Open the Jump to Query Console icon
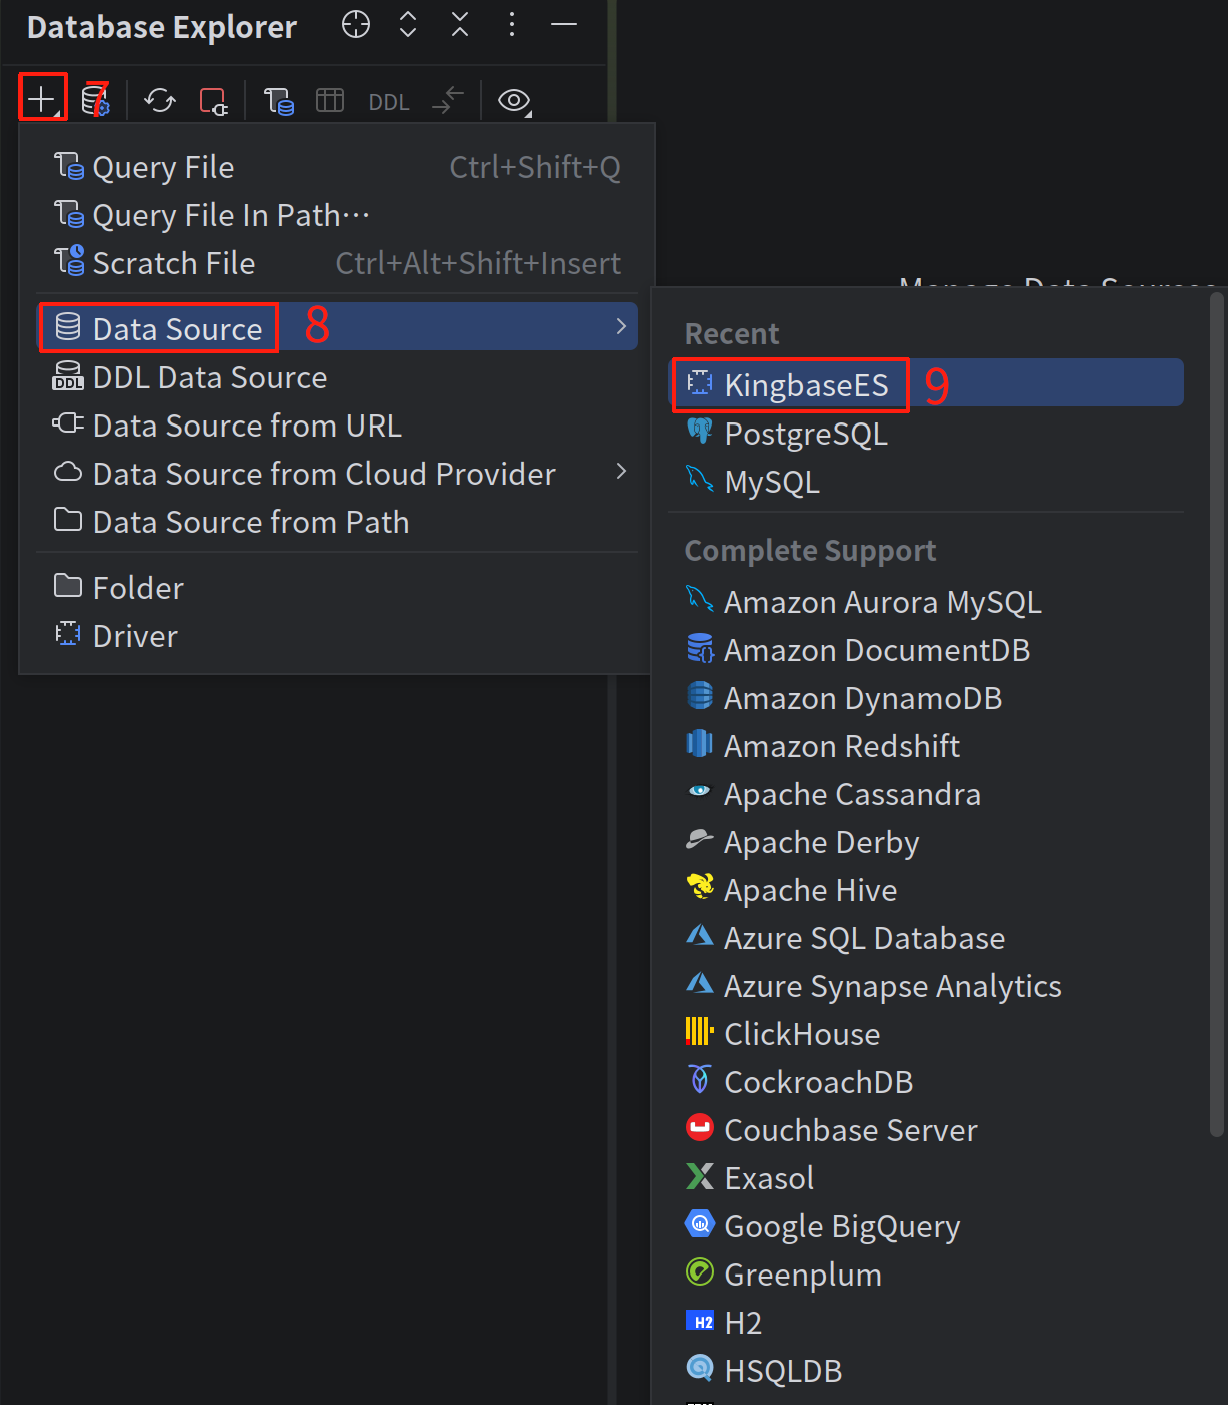The height and width of the screenshot is (1405, 1228). [278, 101]
